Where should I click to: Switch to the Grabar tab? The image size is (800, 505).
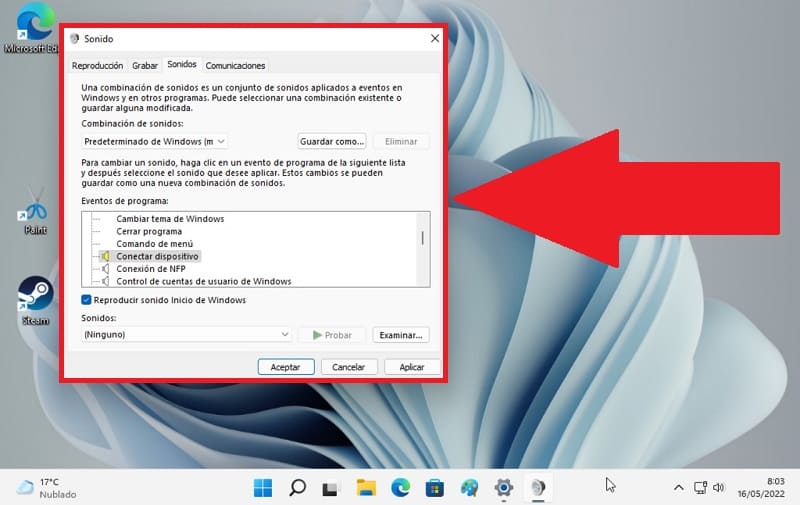click(145, 65)
